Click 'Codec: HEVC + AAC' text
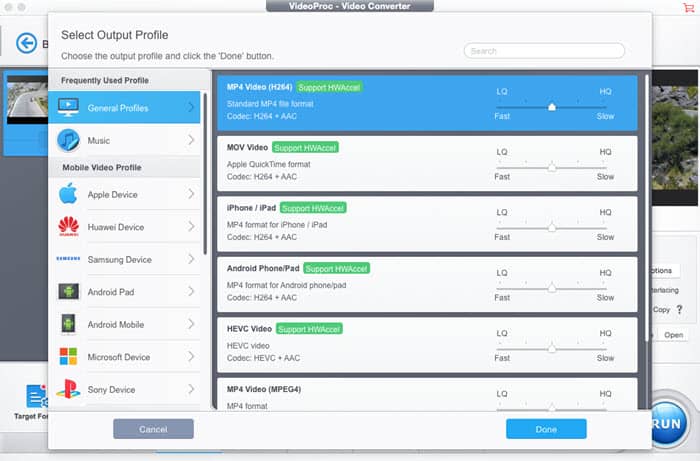This screenshot has width=700, height=461. 263,358
